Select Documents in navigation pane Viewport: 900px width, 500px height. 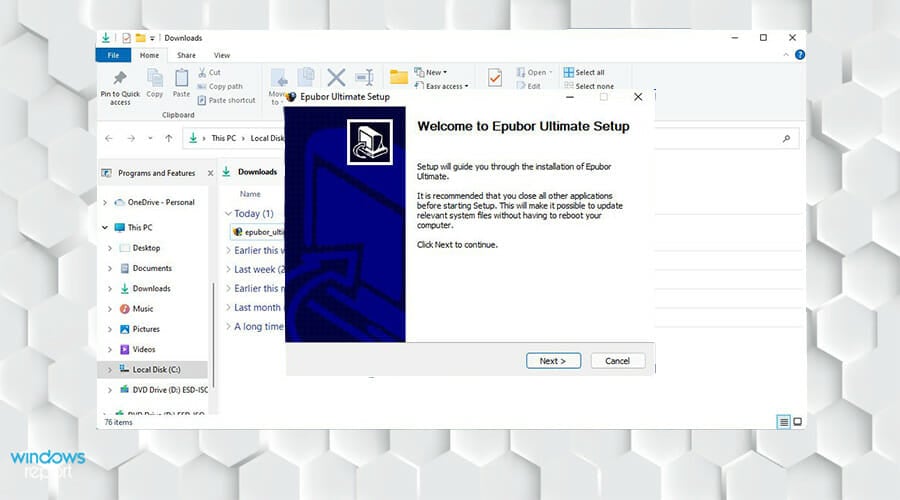click(152, 268)
